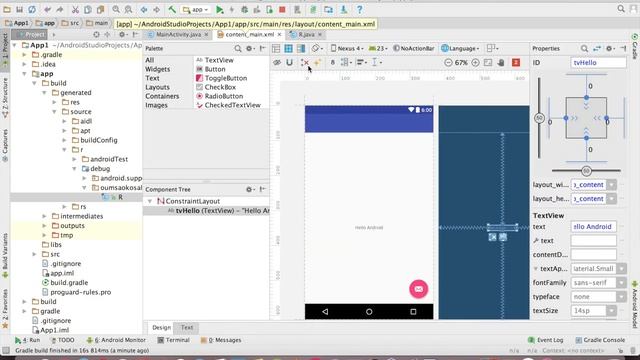This screenshot has height=360, width=640.
Task: Open the screen orientation dropdown
Action: click(x=318, y=49)
